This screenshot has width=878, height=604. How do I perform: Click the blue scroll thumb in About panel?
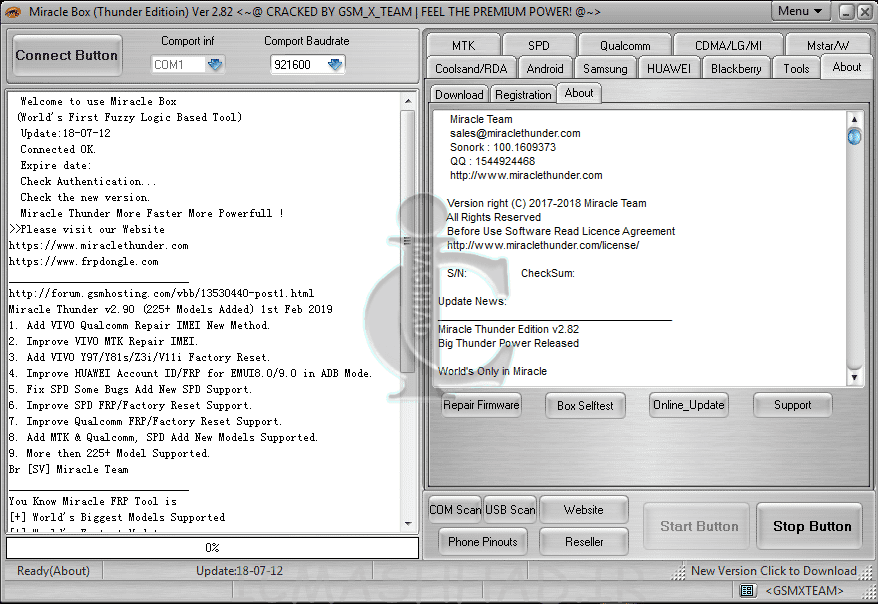[854, 136]
